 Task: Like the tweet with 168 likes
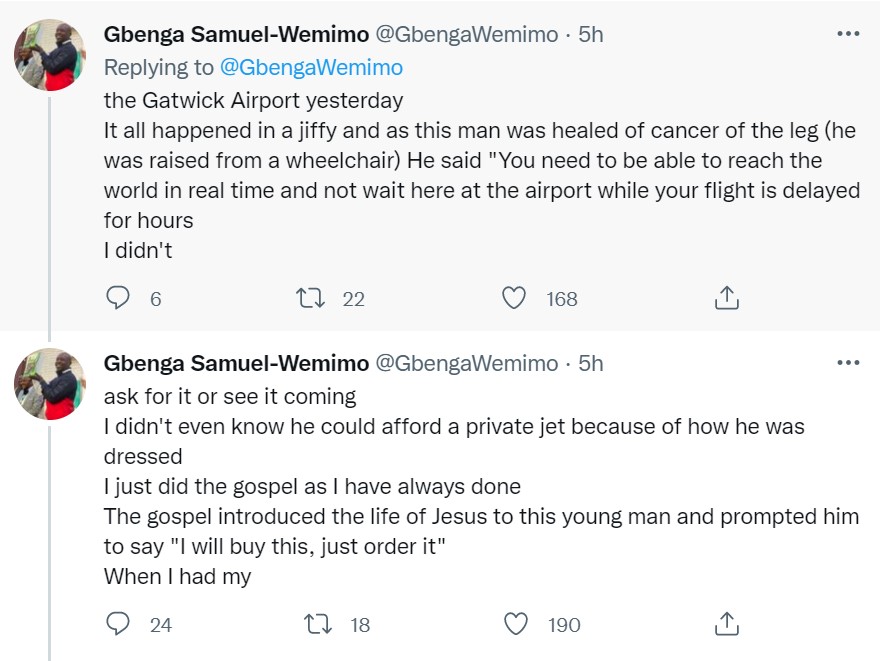[x=514, y=298]
